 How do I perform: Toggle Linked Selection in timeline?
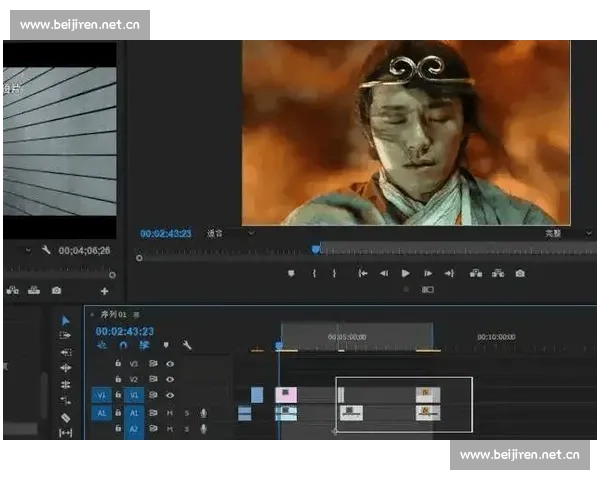pos(144,345)
